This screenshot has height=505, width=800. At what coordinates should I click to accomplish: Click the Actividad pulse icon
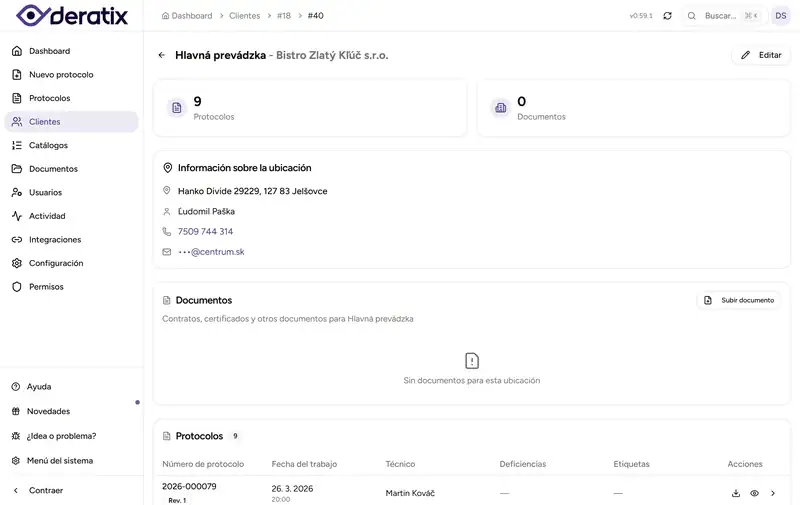tap(17, 216)
